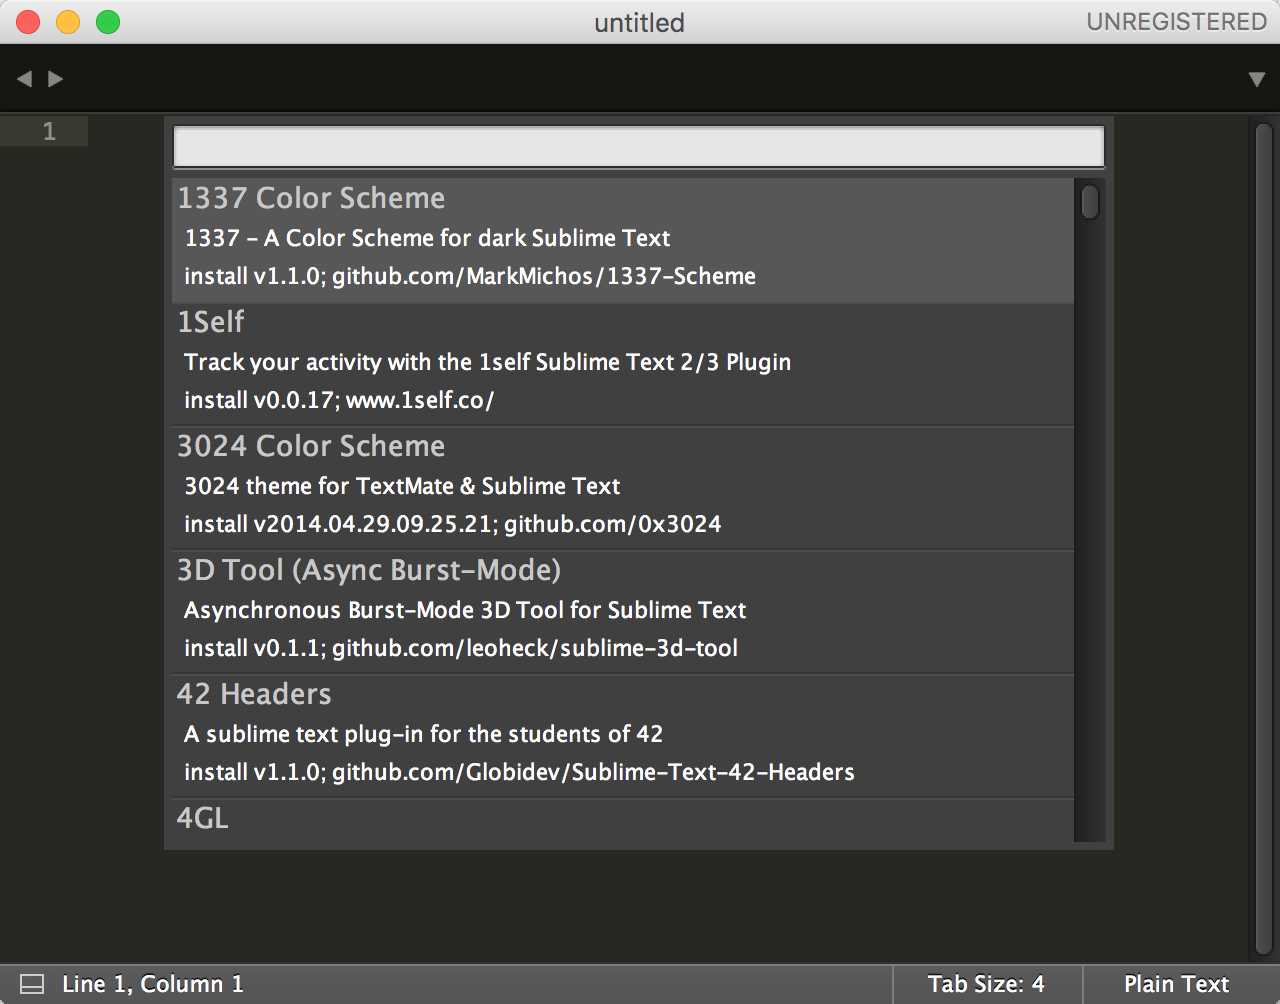This screenshot has width=1280, height=1004.
Task: Select the 42 Headers package
Action: 623,737
